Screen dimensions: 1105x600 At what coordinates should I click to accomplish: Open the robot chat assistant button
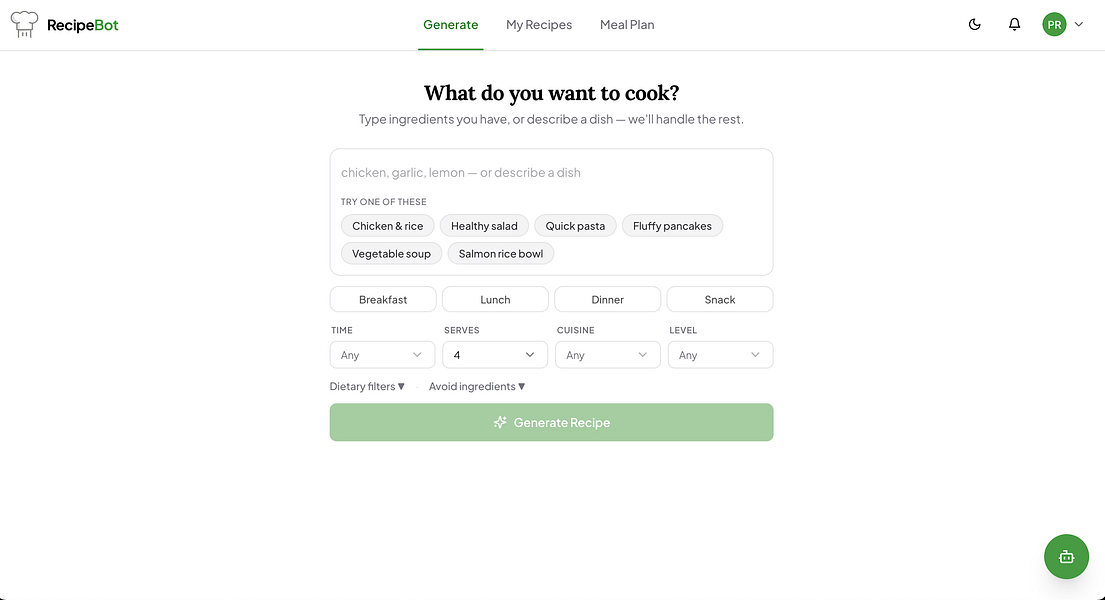point(1066,557)
